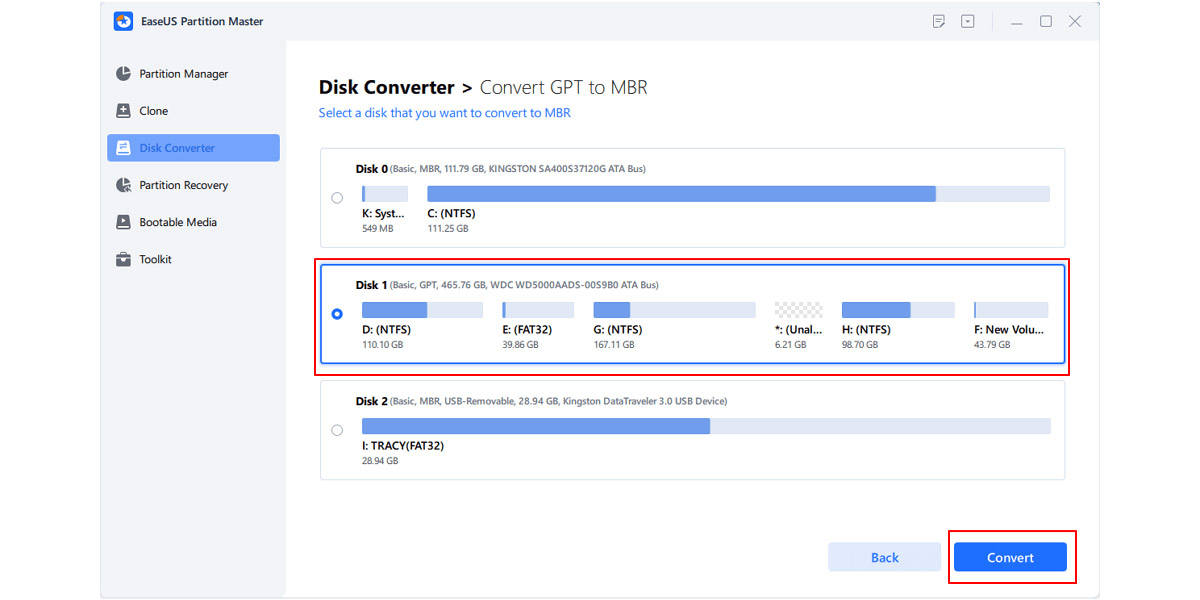Click the "Disk 0" header title
Image resolution: width=1200 pixels, height=600 pixels.
coord(372,169)
